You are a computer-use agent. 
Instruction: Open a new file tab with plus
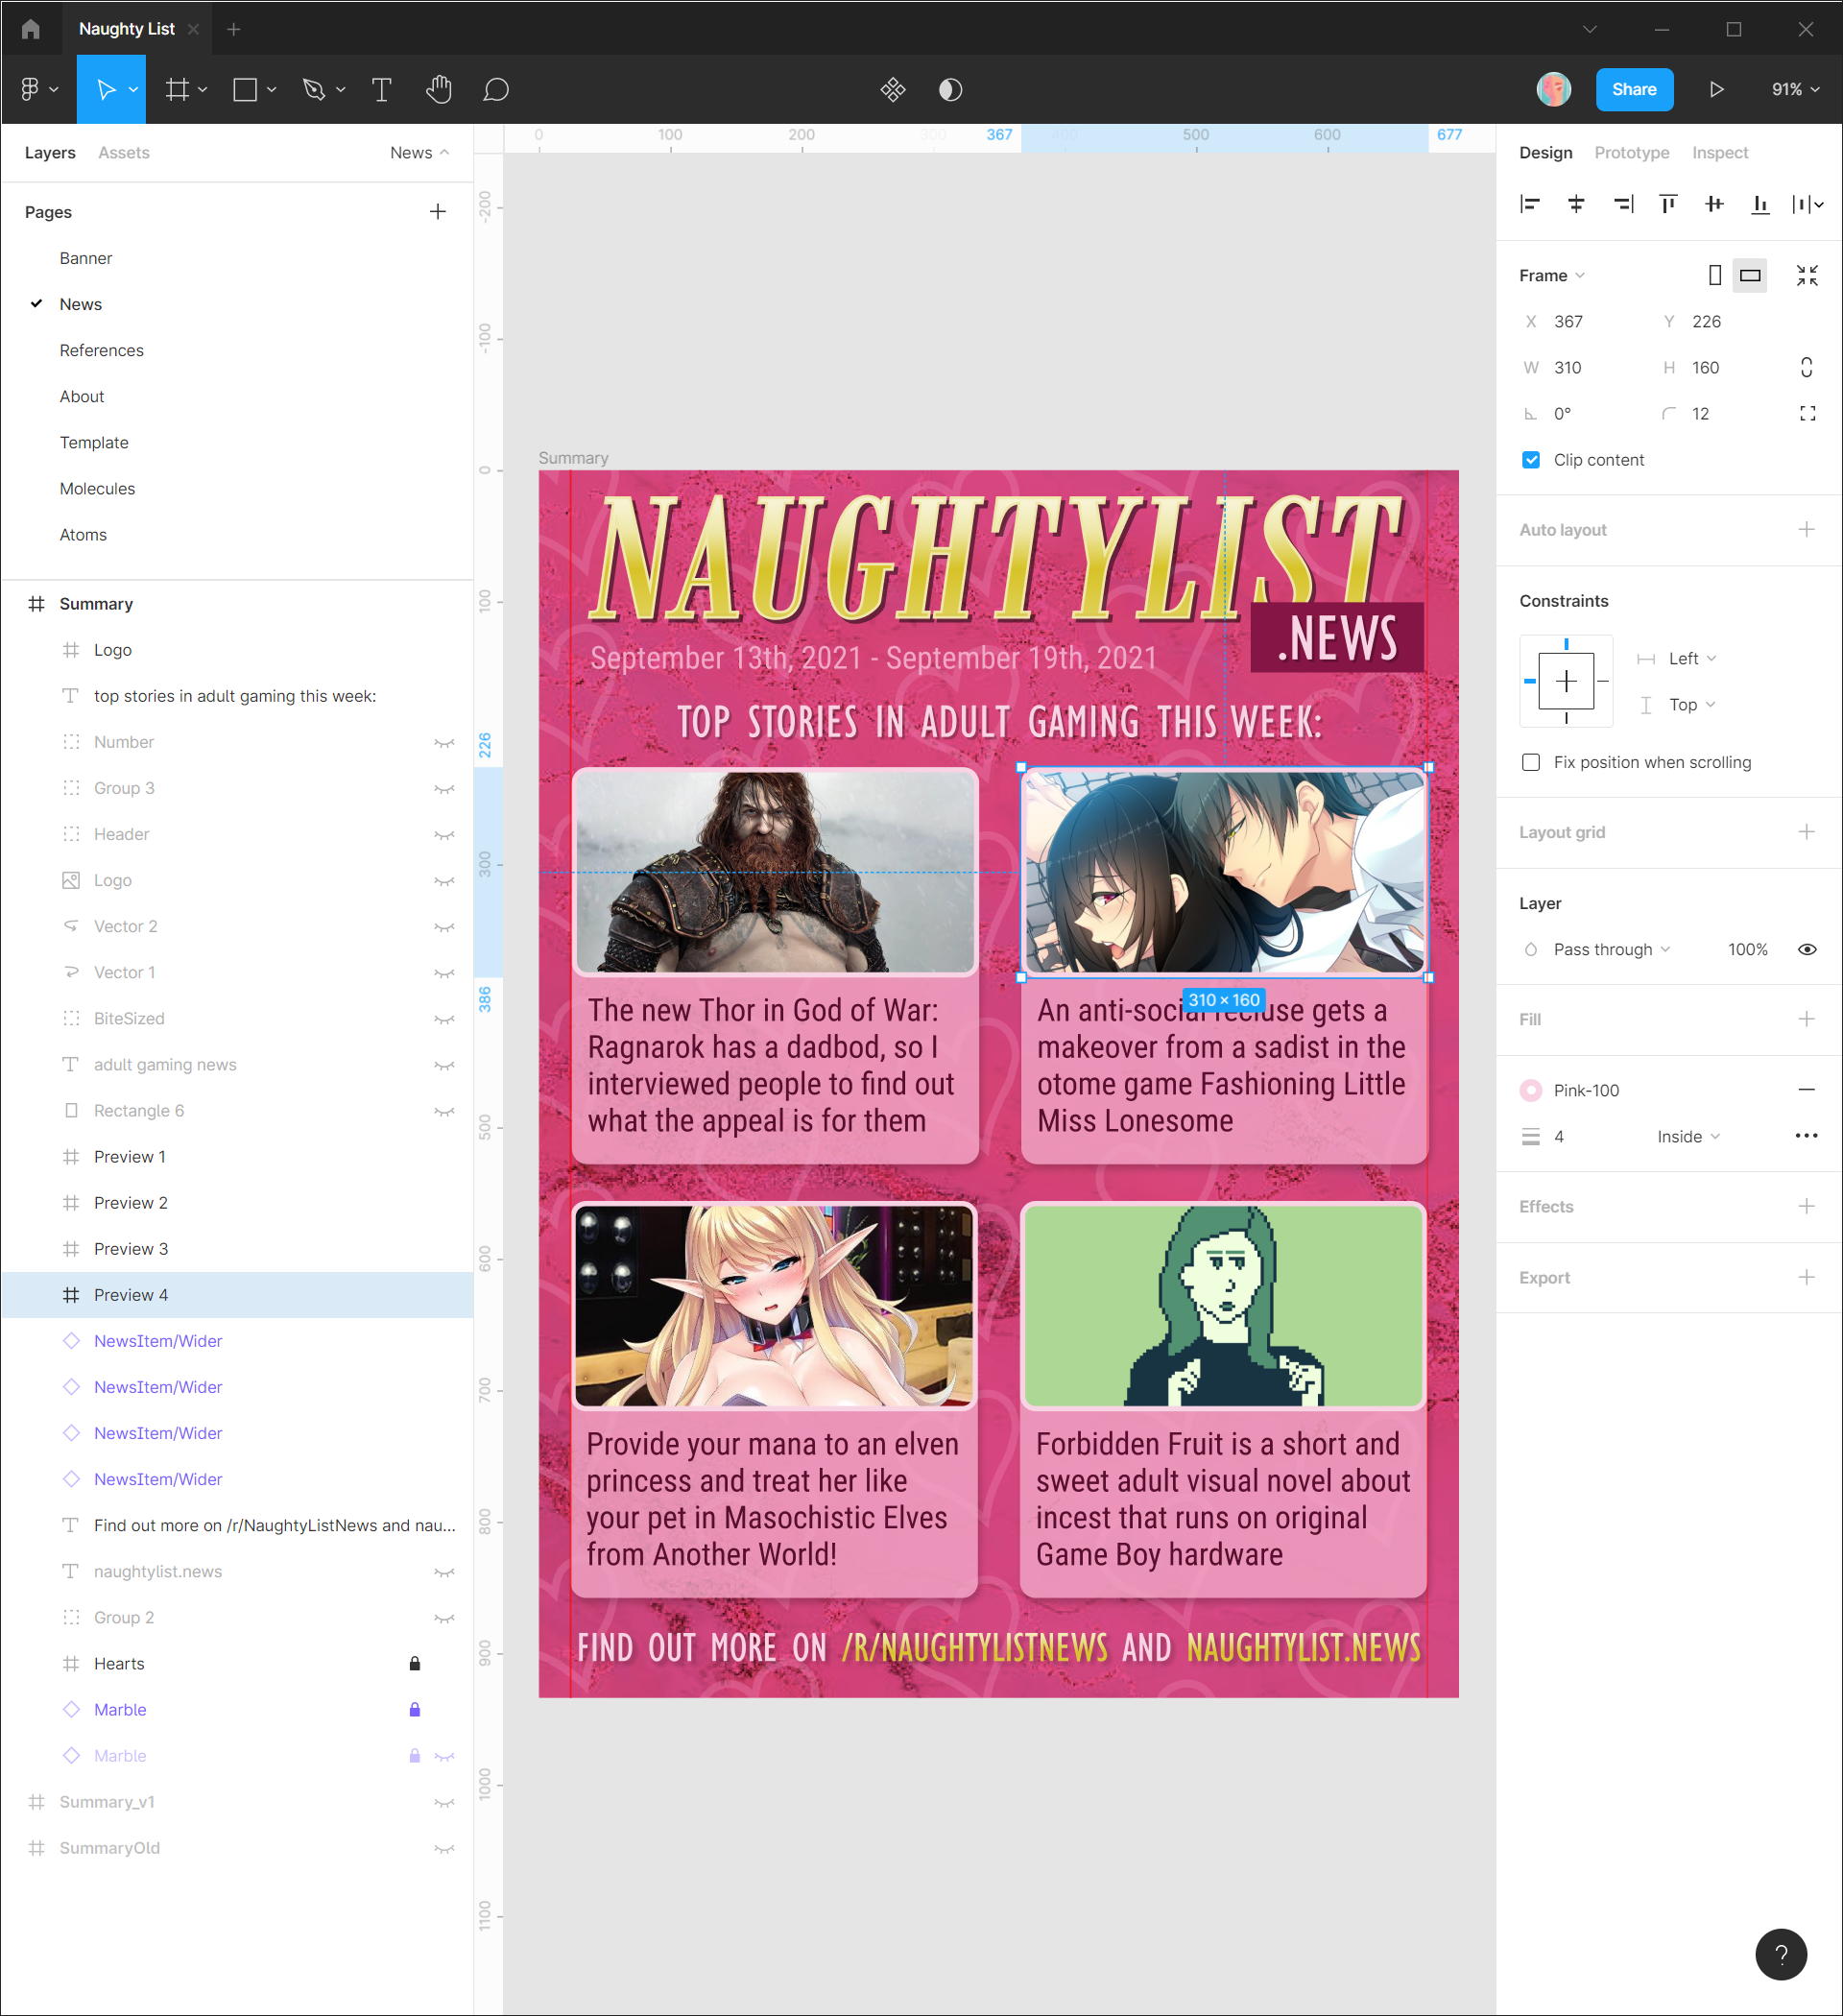coord(233,29)
